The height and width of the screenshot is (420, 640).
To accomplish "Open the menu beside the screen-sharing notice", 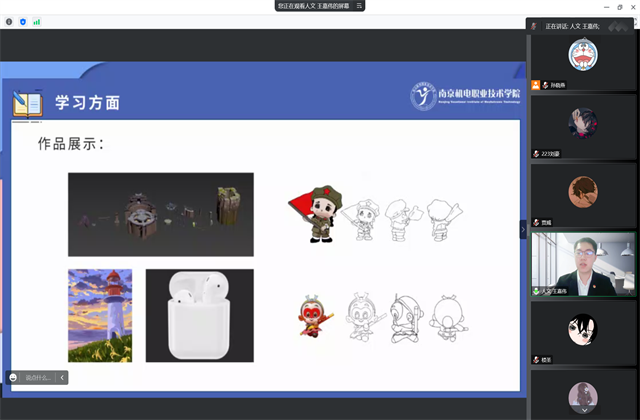I will [x=360, y=6].
